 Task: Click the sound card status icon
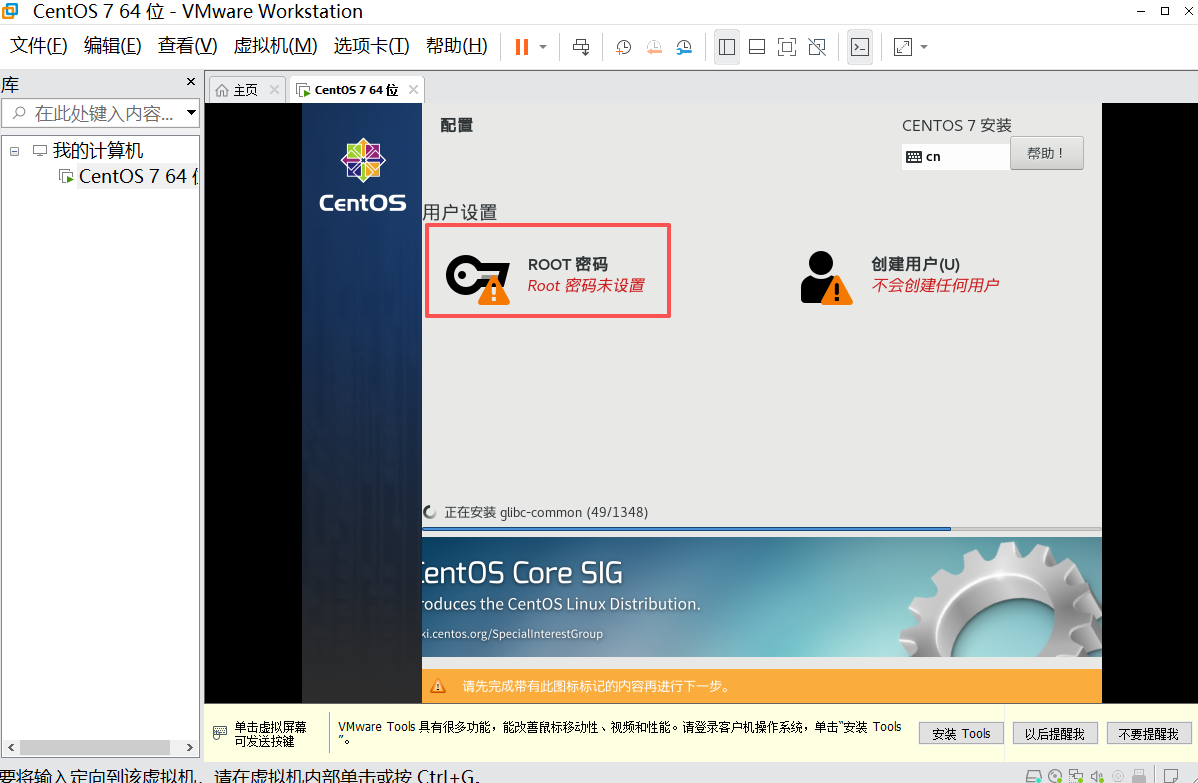[x=1096, y=776]
